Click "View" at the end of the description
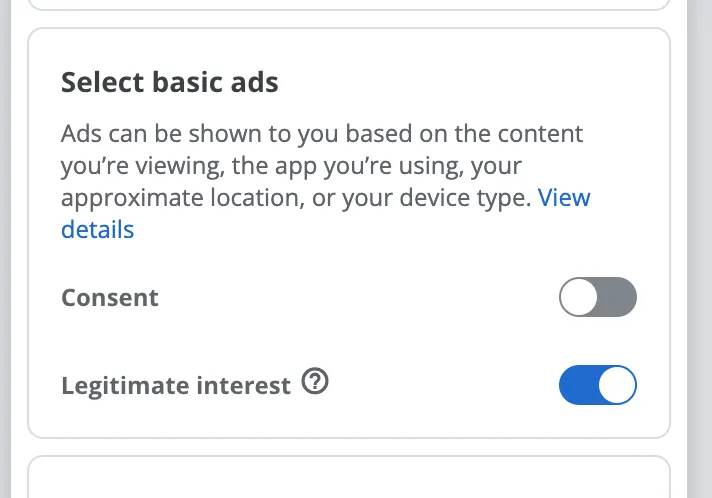Viewport: 712px width, 498px height. (x=564, y=198)
